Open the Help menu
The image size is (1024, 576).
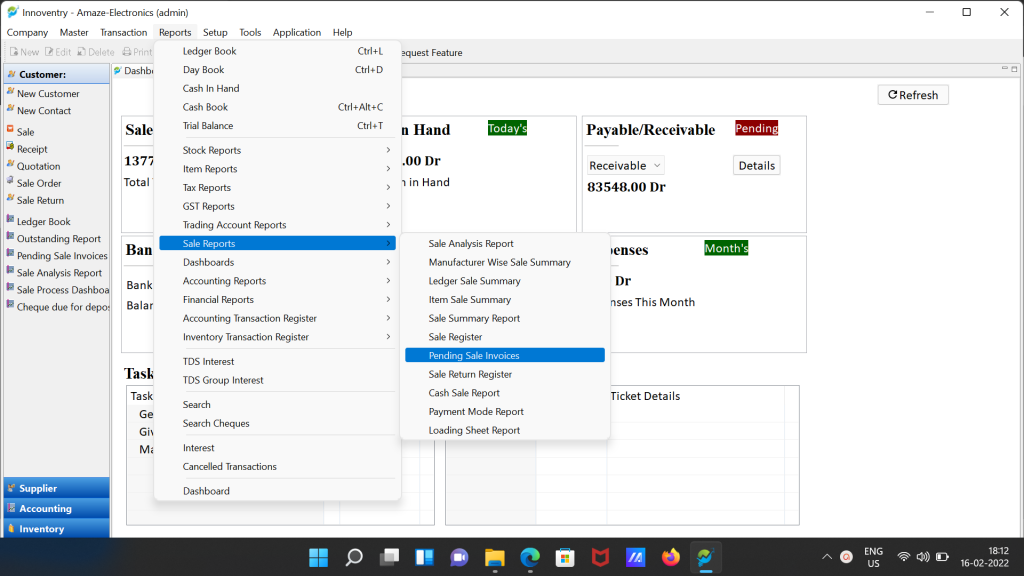(342, 32)
